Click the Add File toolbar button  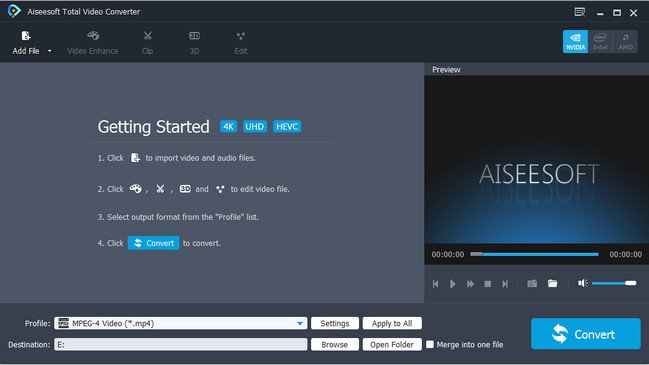click(26, 43)
